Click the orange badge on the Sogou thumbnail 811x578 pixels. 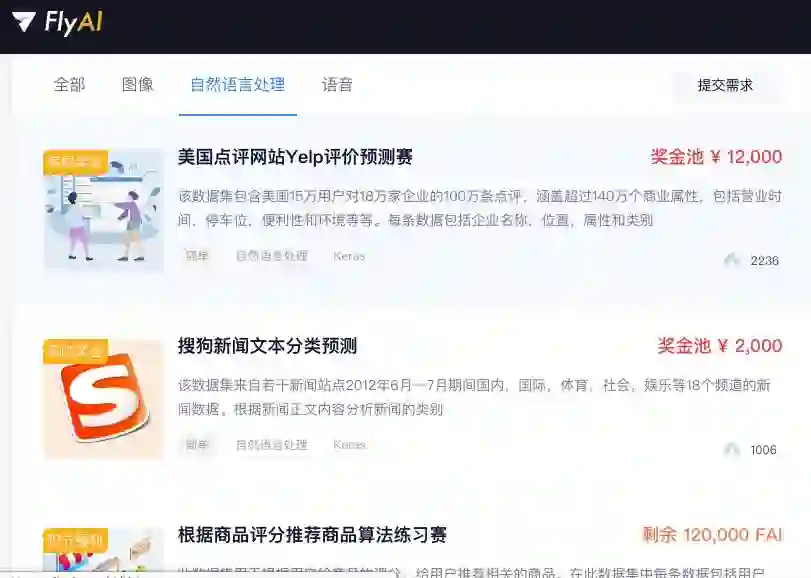pyautogui.click(x=76, y=351)
